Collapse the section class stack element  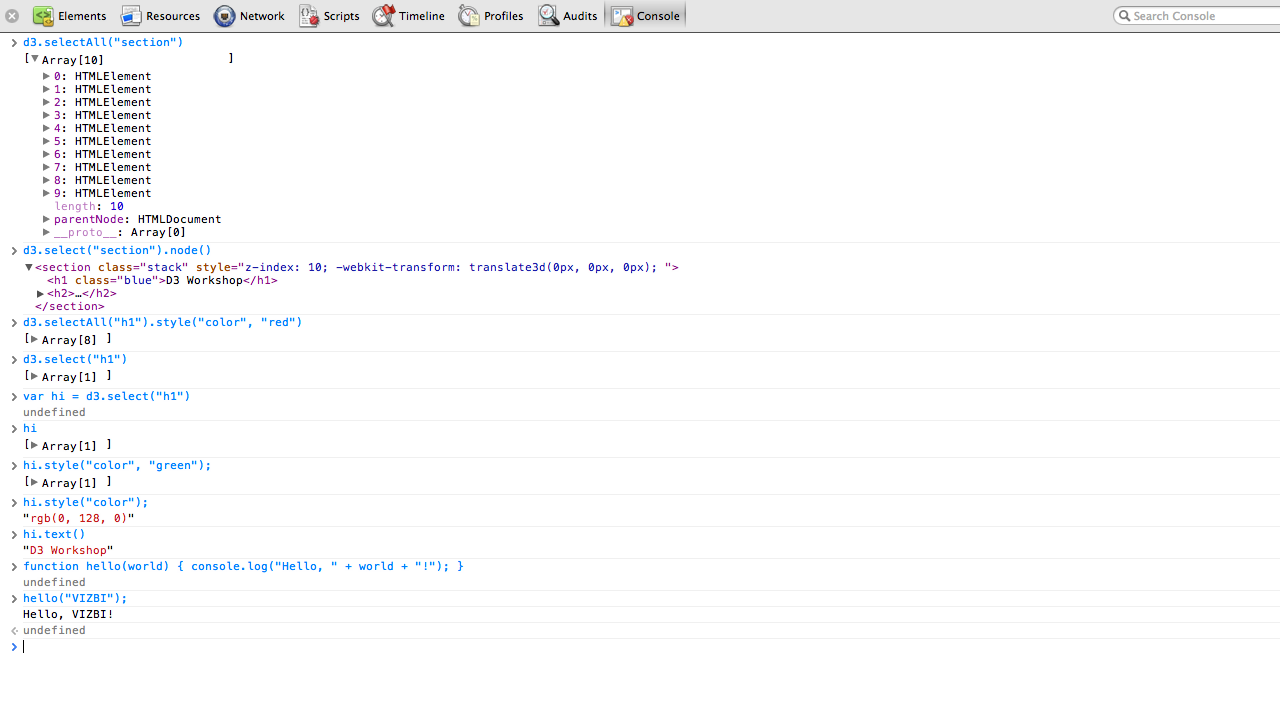click(28, 267)
